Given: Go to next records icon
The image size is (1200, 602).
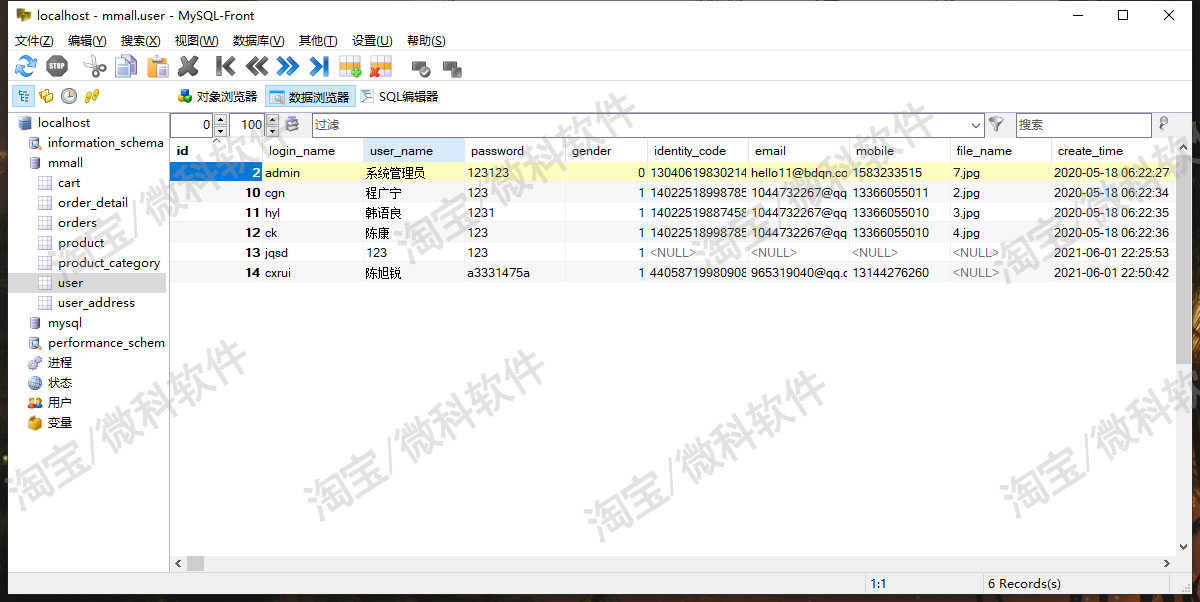Looking at the screenshot, I should point(288,67).
